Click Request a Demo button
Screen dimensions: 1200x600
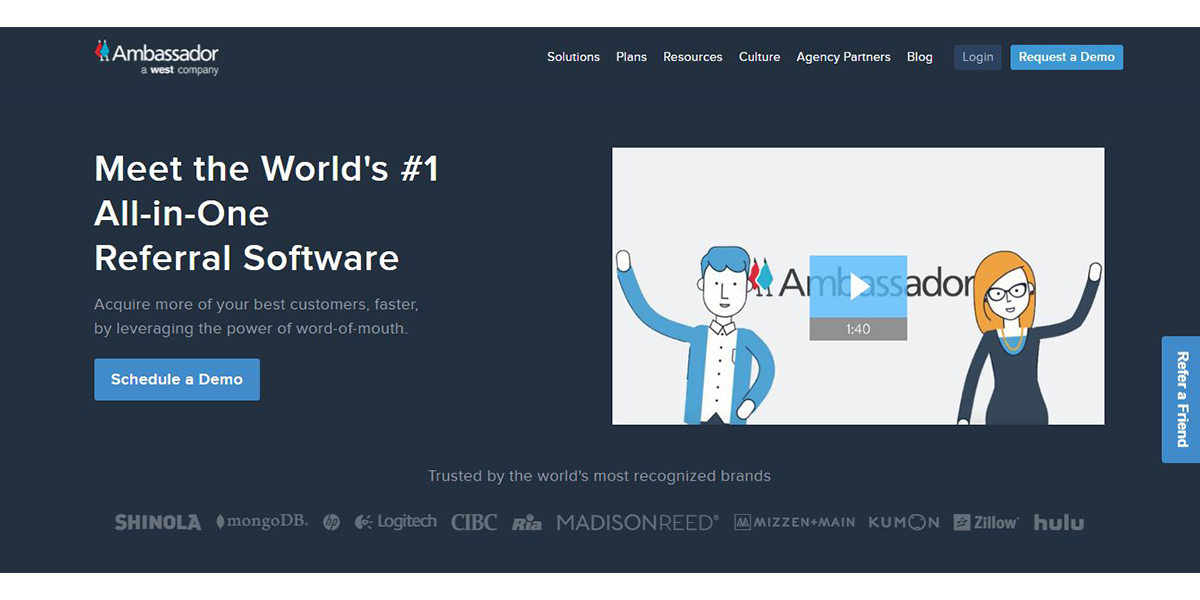(1067, 57)
